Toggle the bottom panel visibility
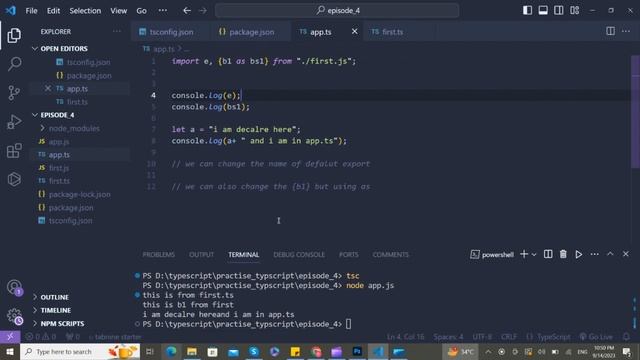The height and width of the screenshot is (360, 640). coord(543,11)
